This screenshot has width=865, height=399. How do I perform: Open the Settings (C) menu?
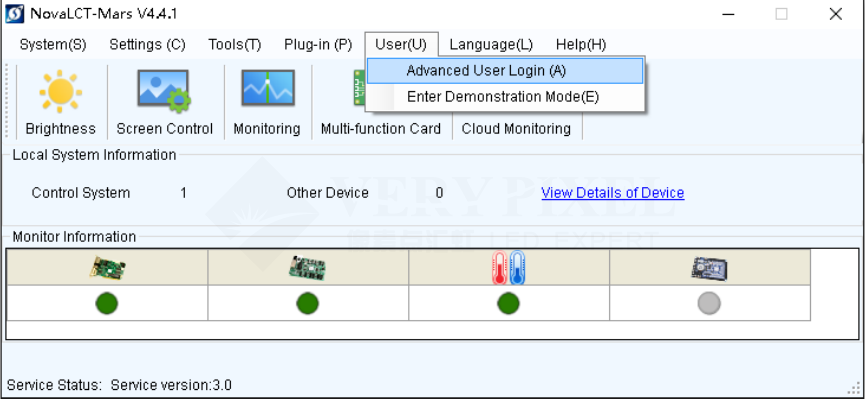click(x=147, y=45)
